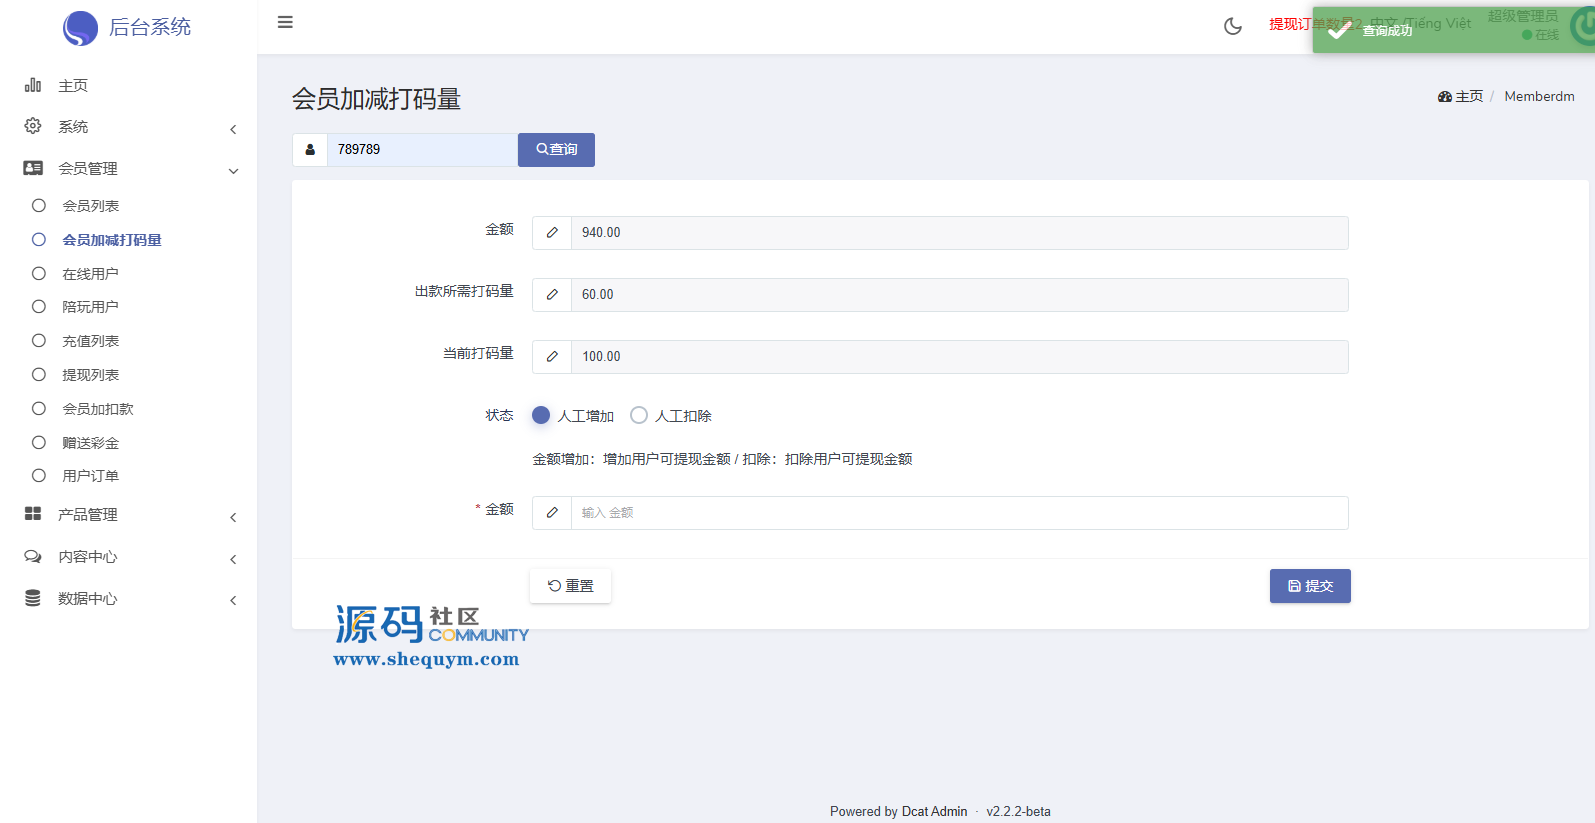Dismiss the 查询成功 success toast

(1453, 30)
